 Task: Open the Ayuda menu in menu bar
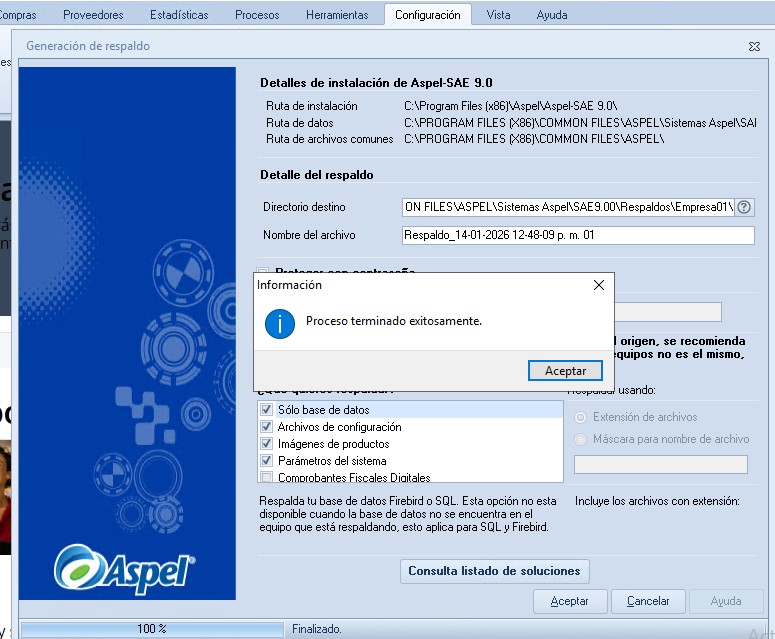552,15
